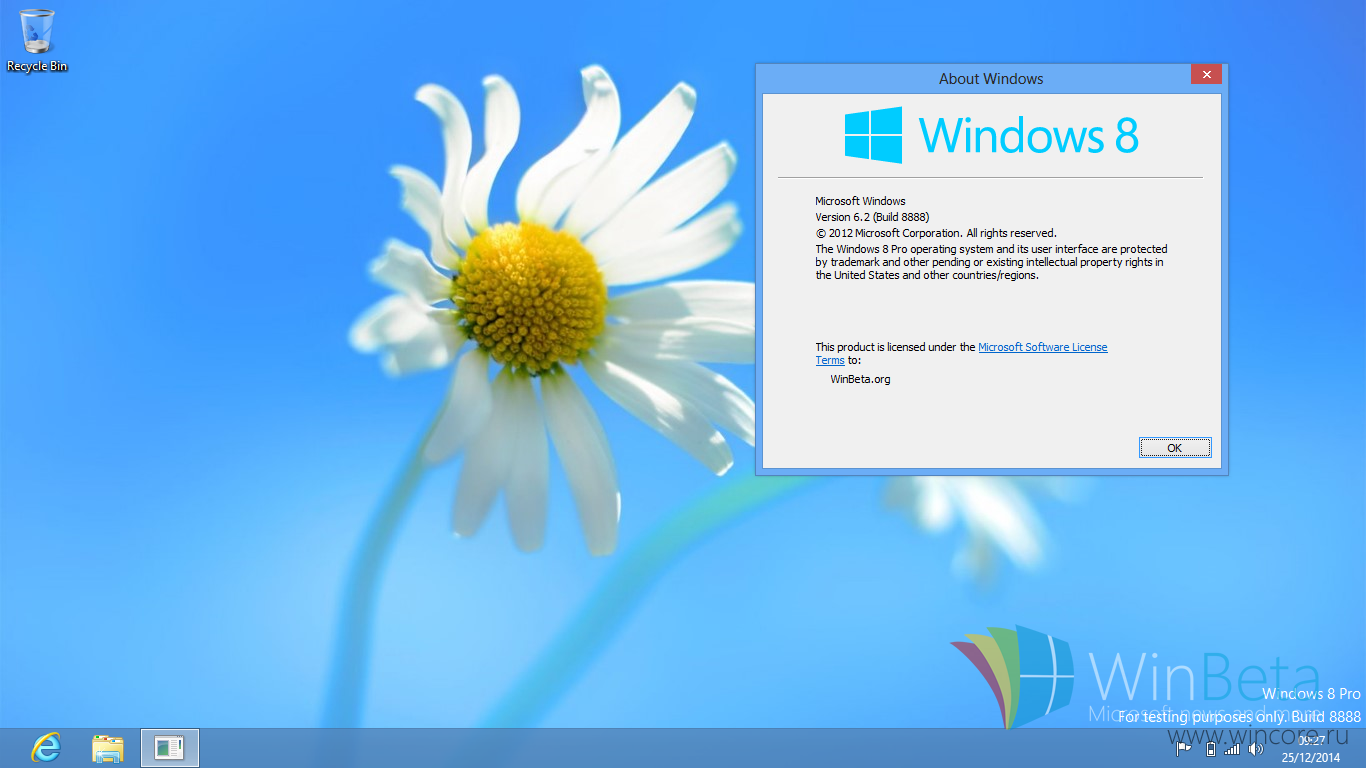Screen dimensions: 1366x768
Task: Select the "Version 6.2 (Build 8888)" text
Action: pos(872,217)
